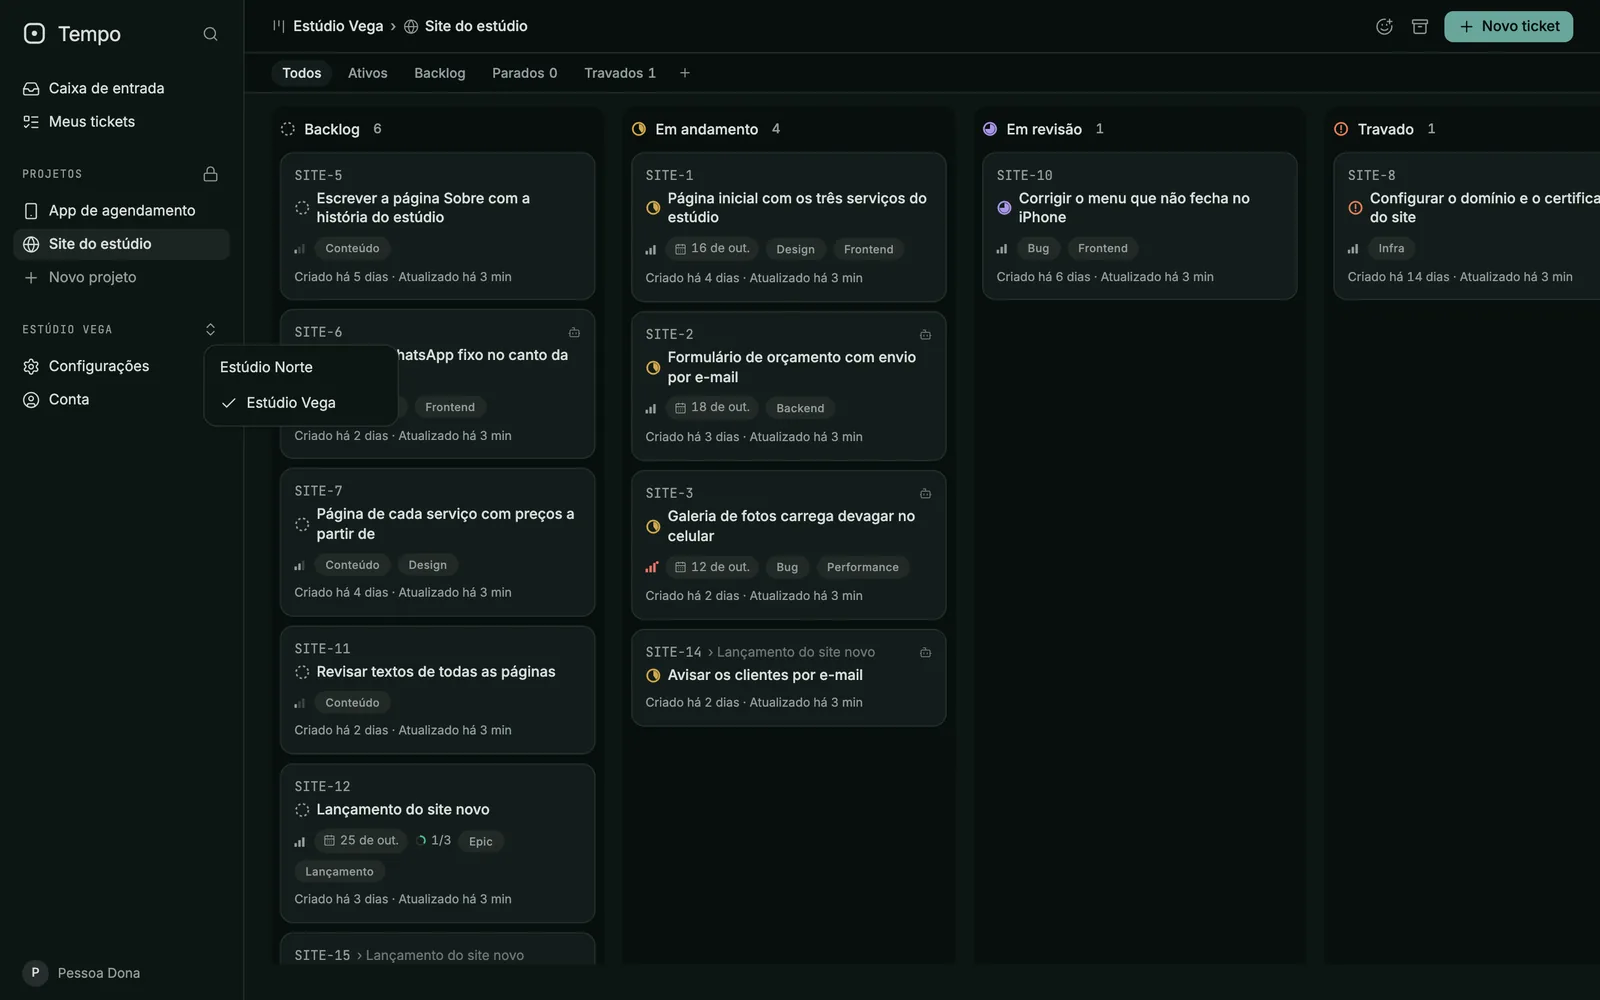Click the in-progress status icon on SITE-1
Screen dimensions: 1600x1000
[653, 208]
